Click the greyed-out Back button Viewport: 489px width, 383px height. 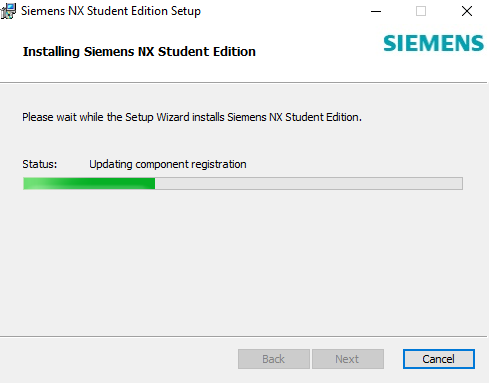[x=274, y=359]
